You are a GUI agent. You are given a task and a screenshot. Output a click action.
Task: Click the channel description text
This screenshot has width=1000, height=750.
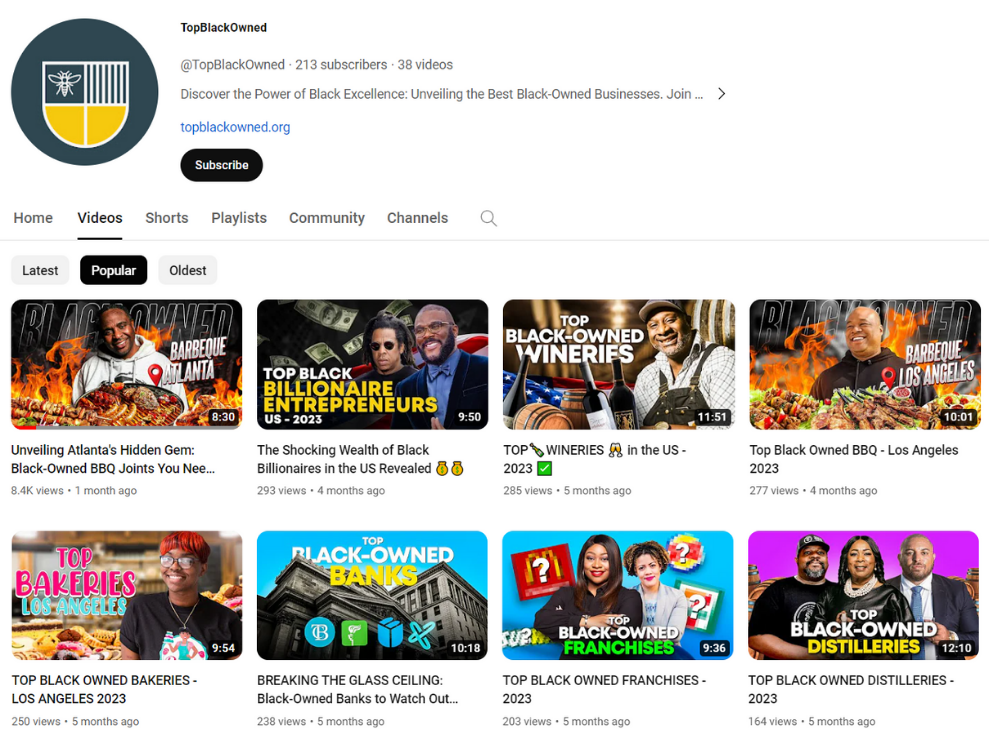pyautogui.click(x=441, y=94)
